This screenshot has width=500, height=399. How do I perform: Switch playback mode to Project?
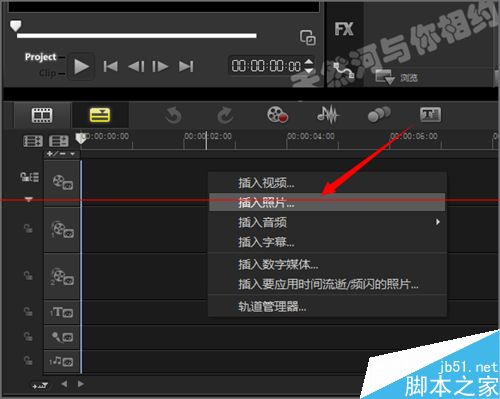41,57
